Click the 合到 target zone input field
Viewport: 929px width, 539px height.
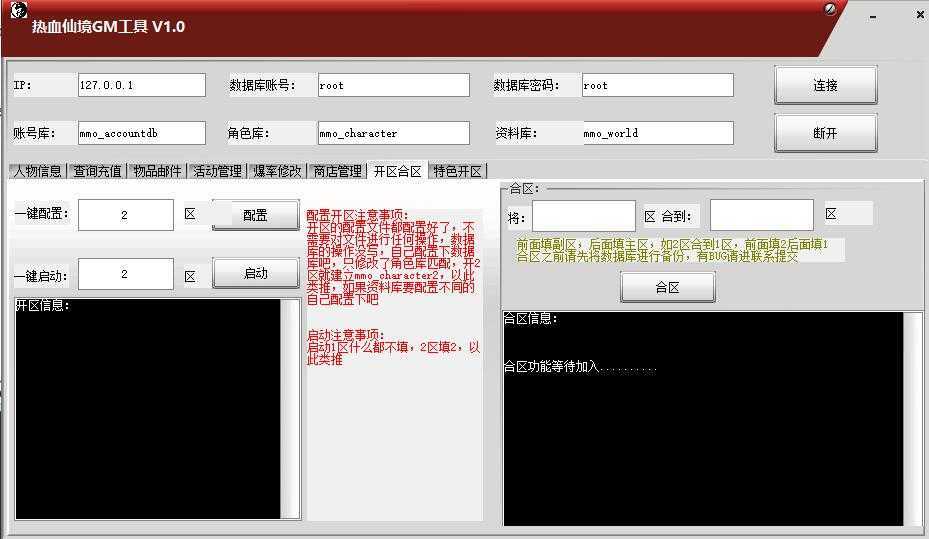[x=761, y=215]
